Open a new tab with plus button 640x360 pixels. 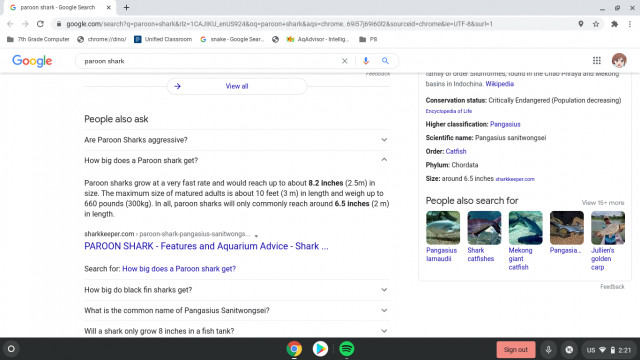(x=126, y=7)
